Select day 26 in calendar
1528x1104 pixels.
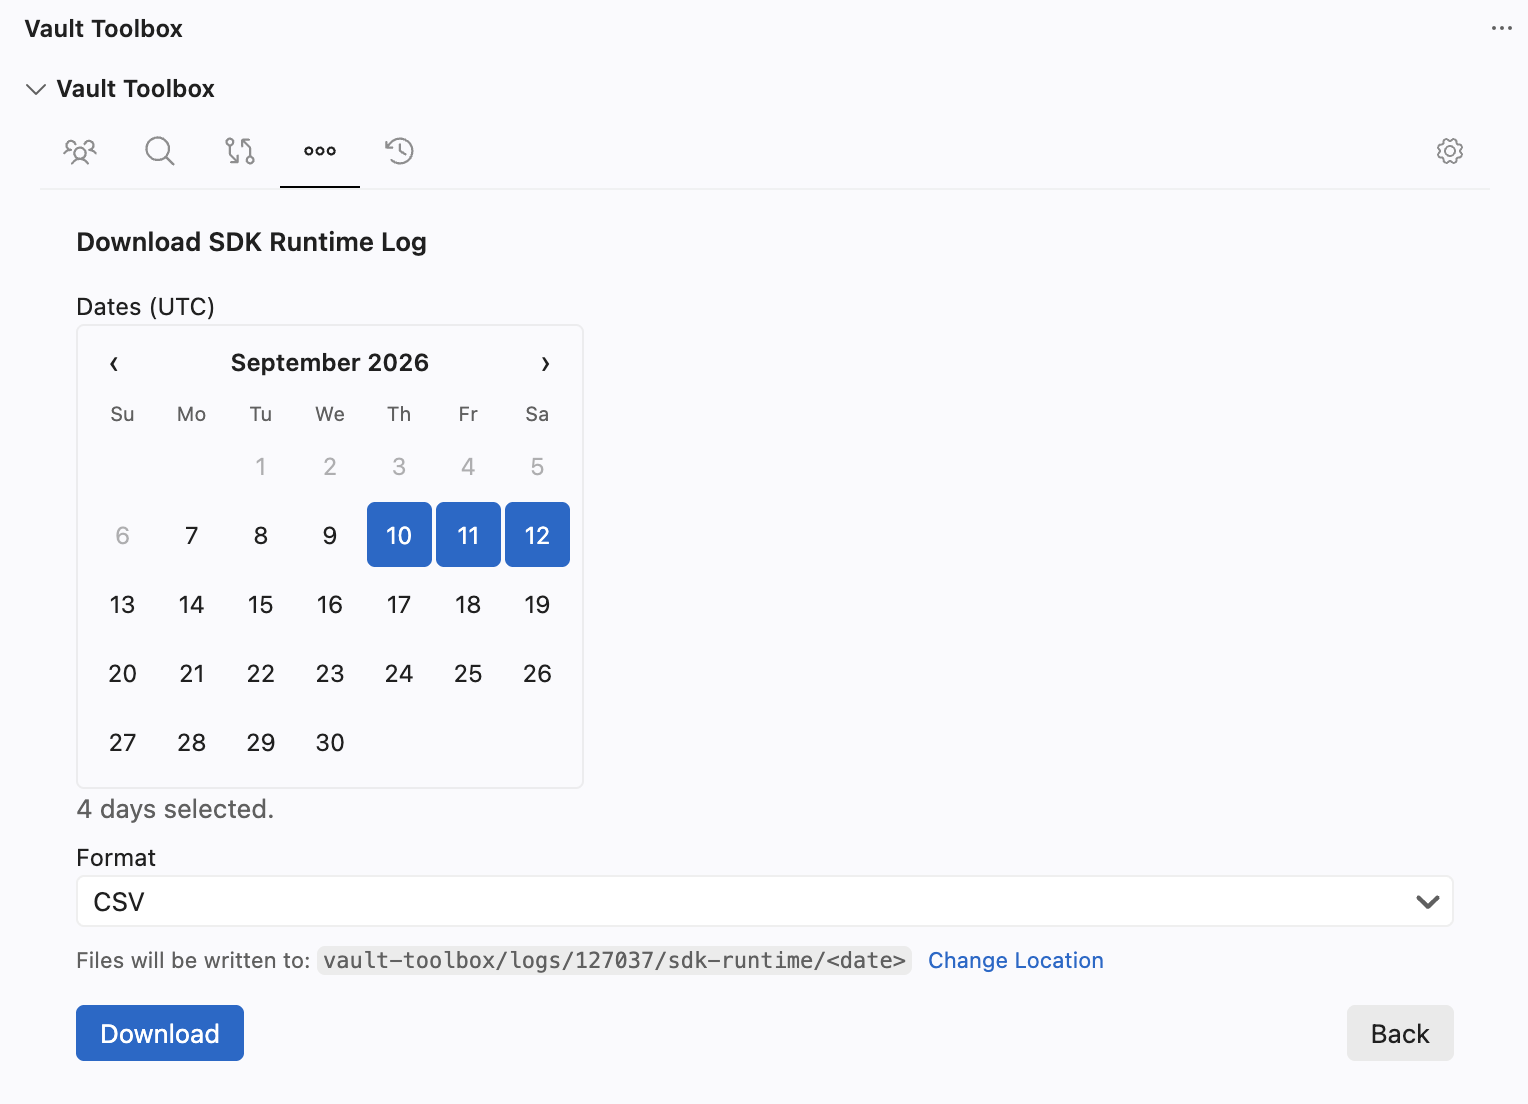coord(537,673)
